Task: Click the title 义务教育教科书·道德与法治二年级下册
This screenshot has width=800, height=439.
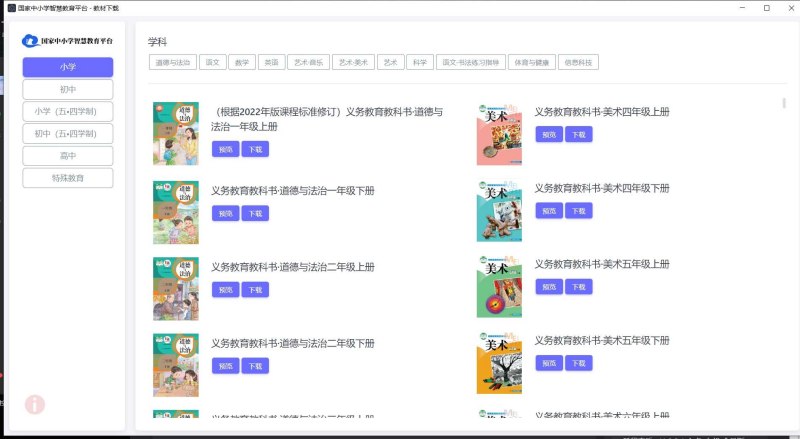Action: [x=293, y=344]
